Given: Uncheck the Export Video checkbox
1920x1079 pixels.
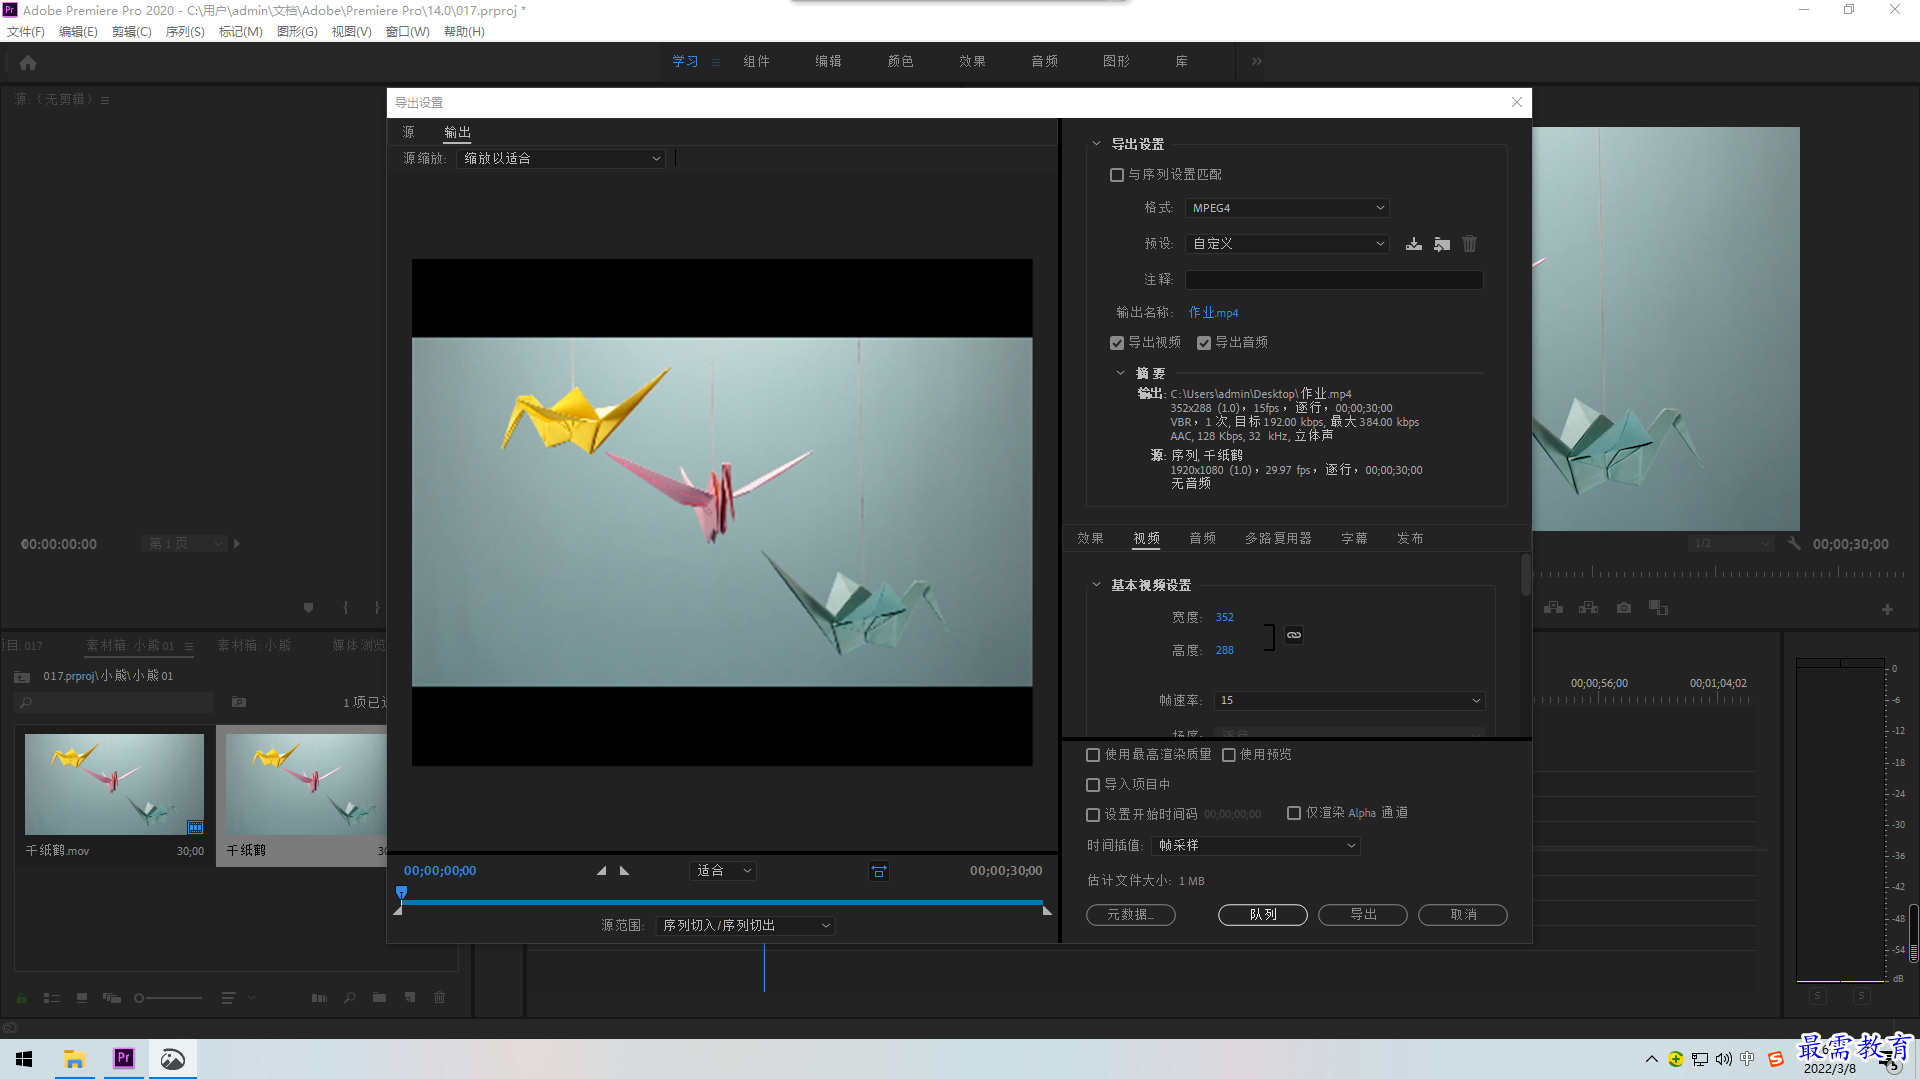Looking at the screenshot, I should (x=1117, y=343).
